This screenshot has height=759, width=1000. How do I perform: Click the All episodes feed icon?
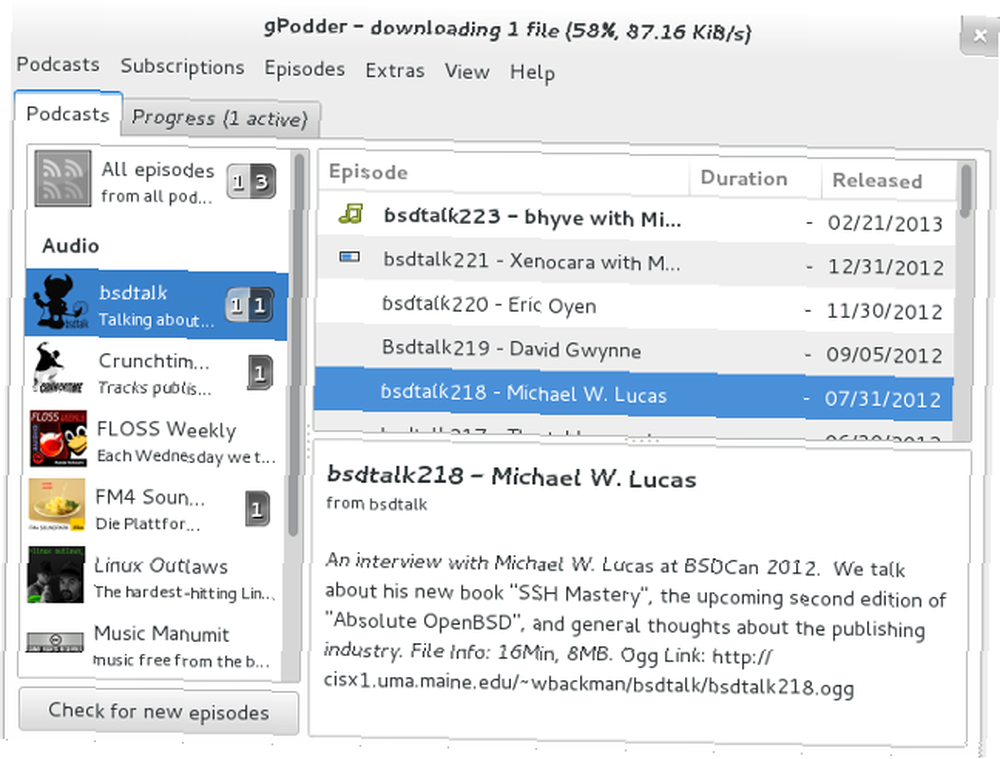(x=62, y=179)
